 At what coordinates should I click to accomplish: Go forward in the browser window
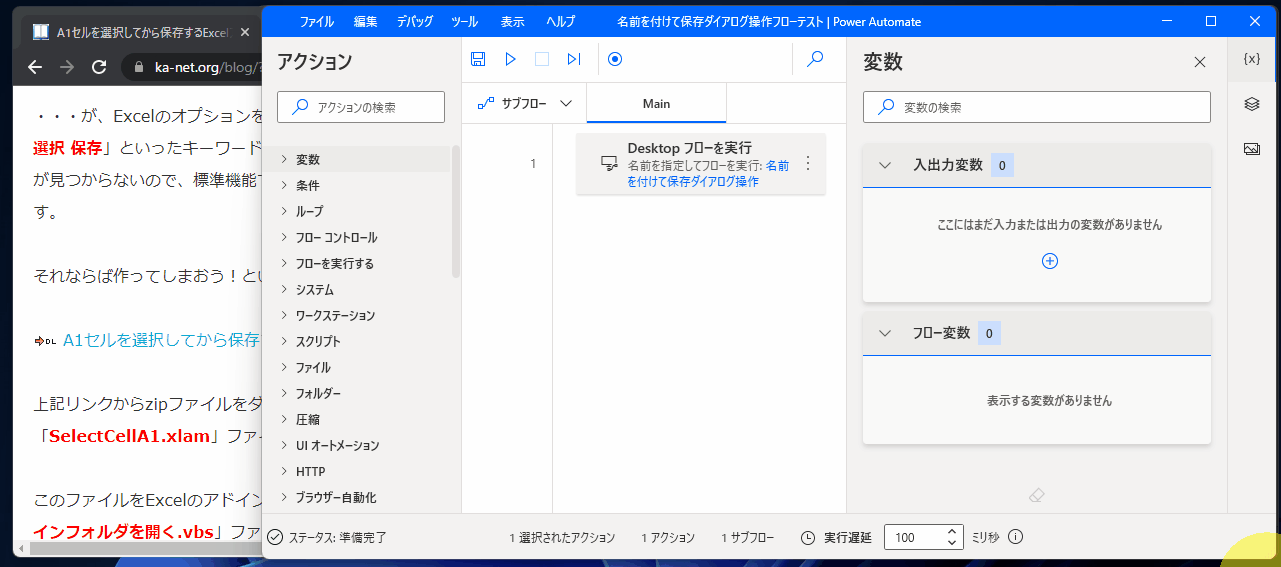pos(67,67)
